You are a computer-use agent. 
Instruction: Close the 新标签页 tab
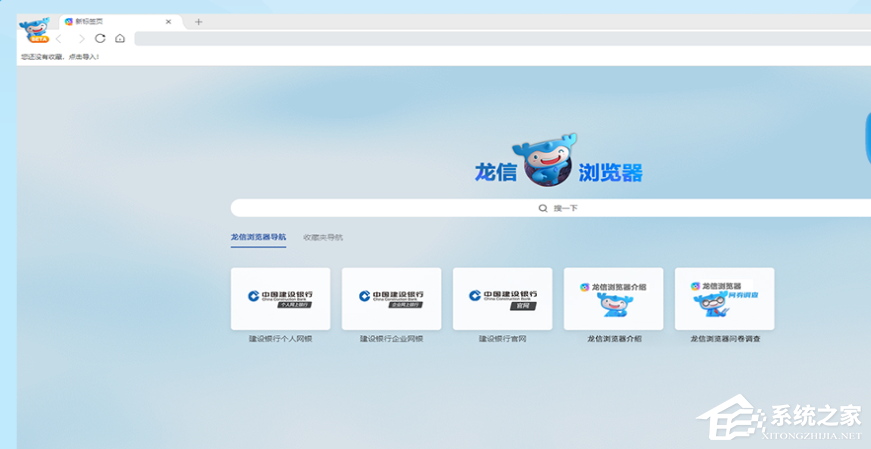click(168, 22)
